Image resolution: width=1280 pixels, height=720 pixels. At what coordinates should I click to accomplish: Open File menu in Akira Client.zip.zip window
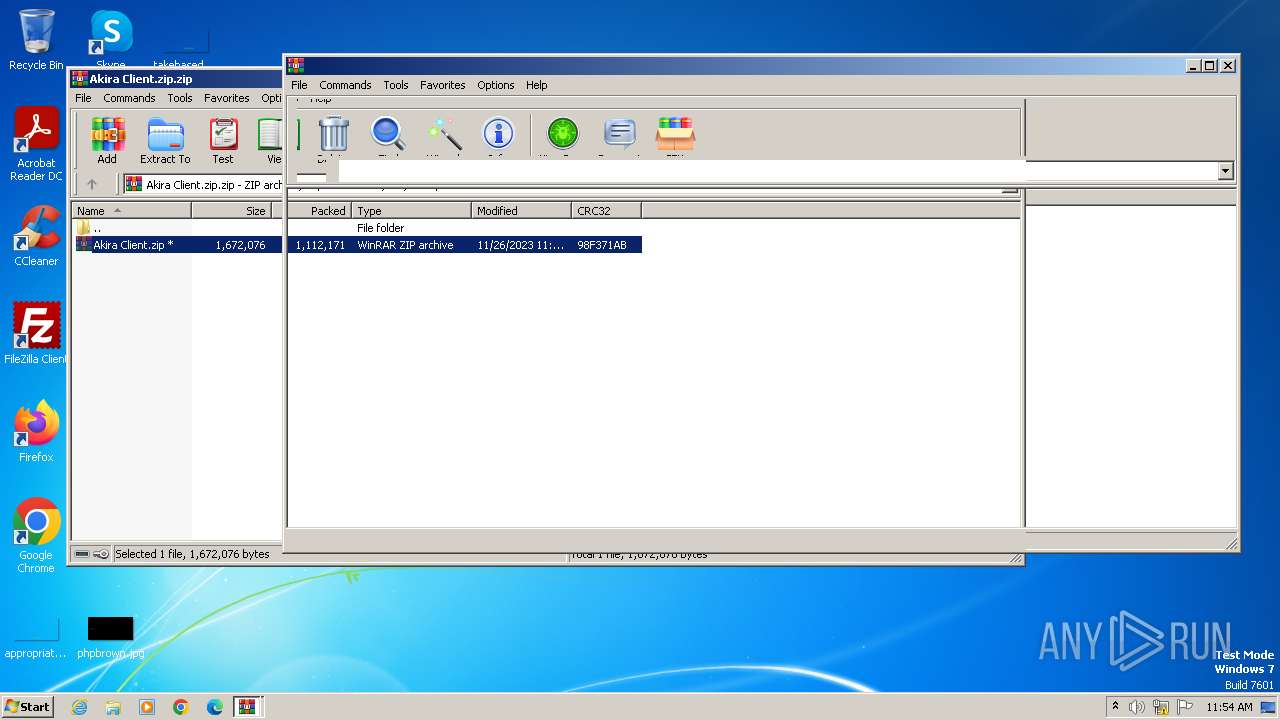83,98
